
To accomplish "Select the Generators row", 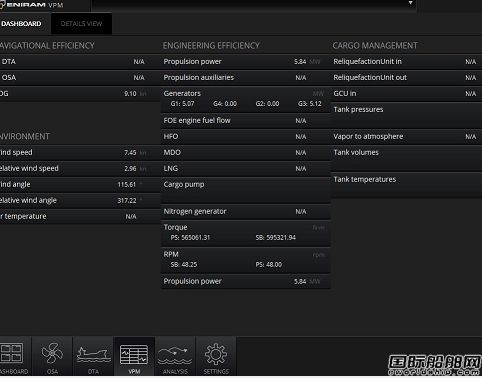I will pos(245,99).
